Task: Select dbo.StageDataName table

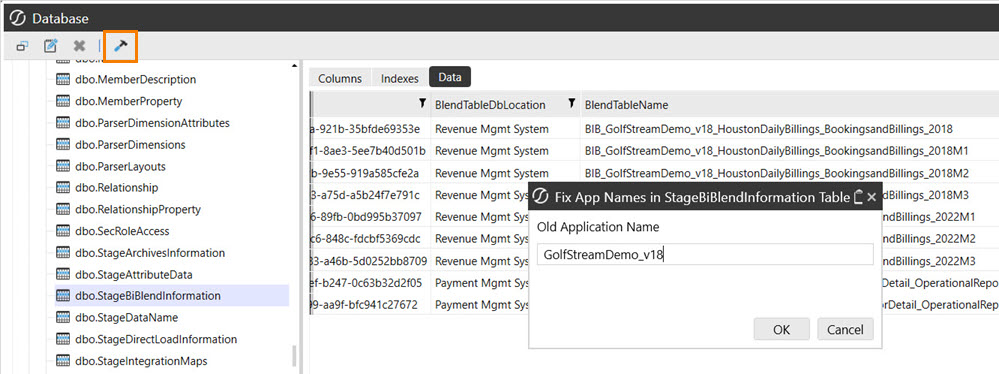Action: (126, 317)
